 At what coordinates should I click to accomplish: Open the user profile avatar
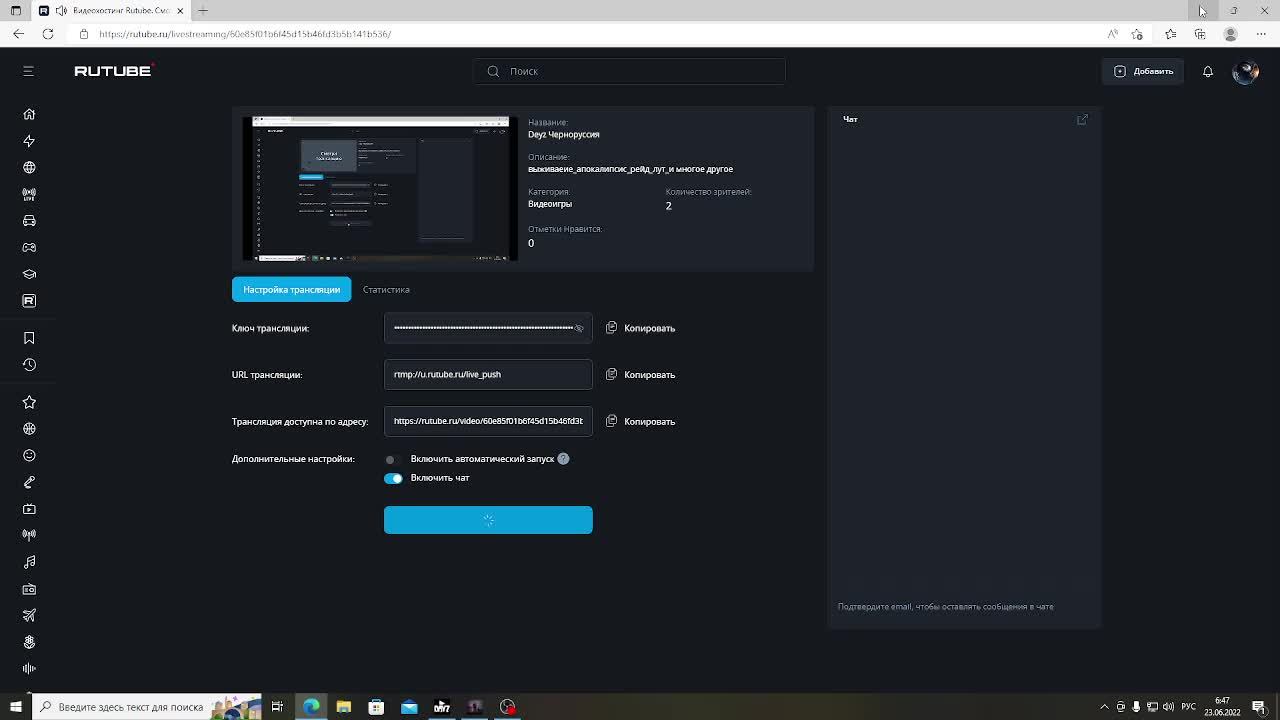click(x=1246, y=71)
